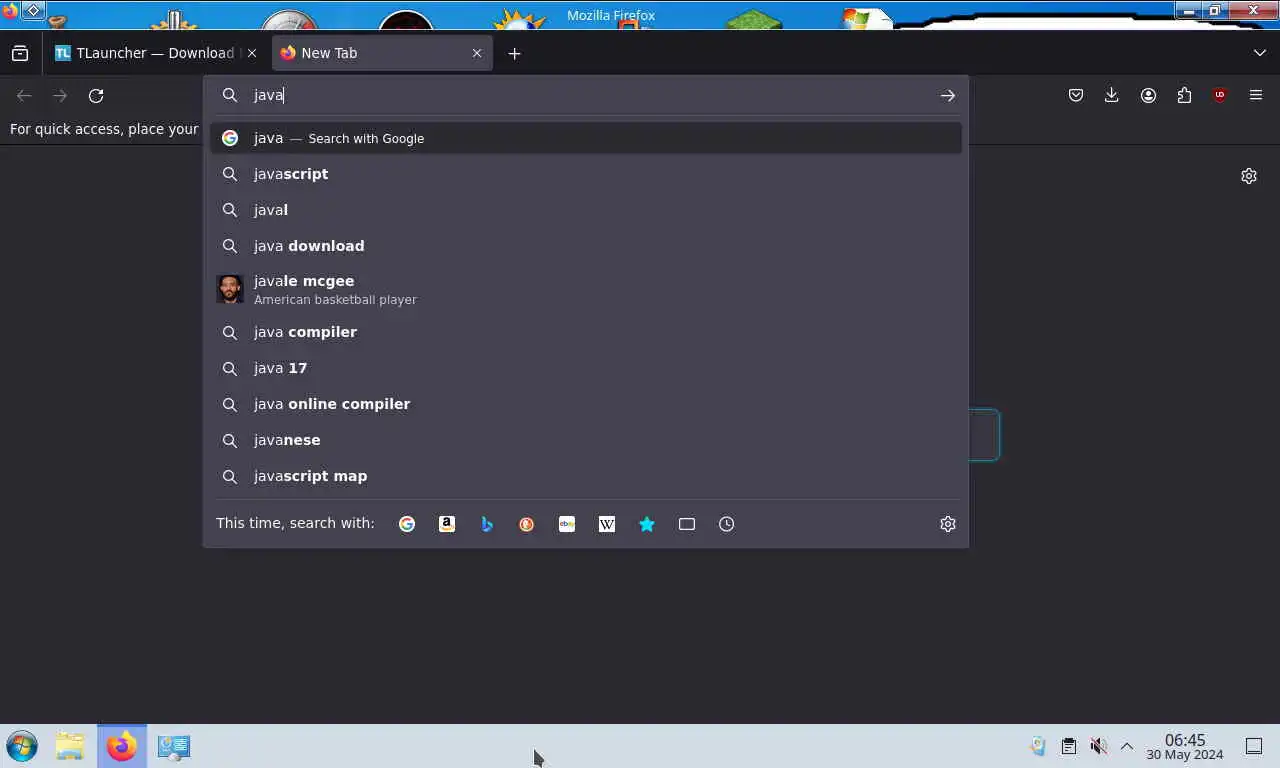Search history with clock icon
This screenshot has height=768, width=1280.
(727, 524)
